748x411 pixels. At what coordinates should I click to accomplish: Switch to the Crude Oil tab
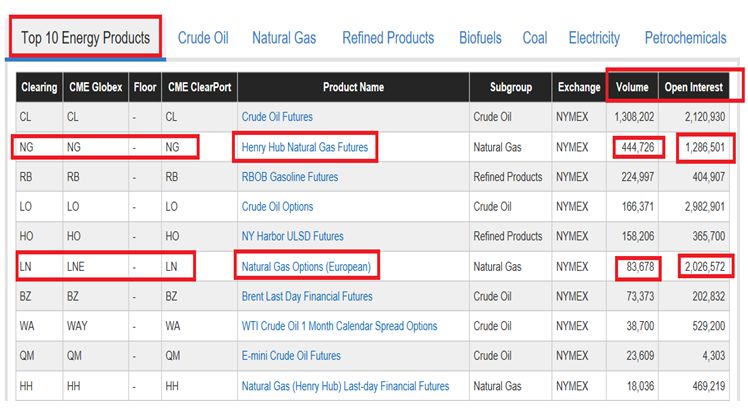(203, 38)
